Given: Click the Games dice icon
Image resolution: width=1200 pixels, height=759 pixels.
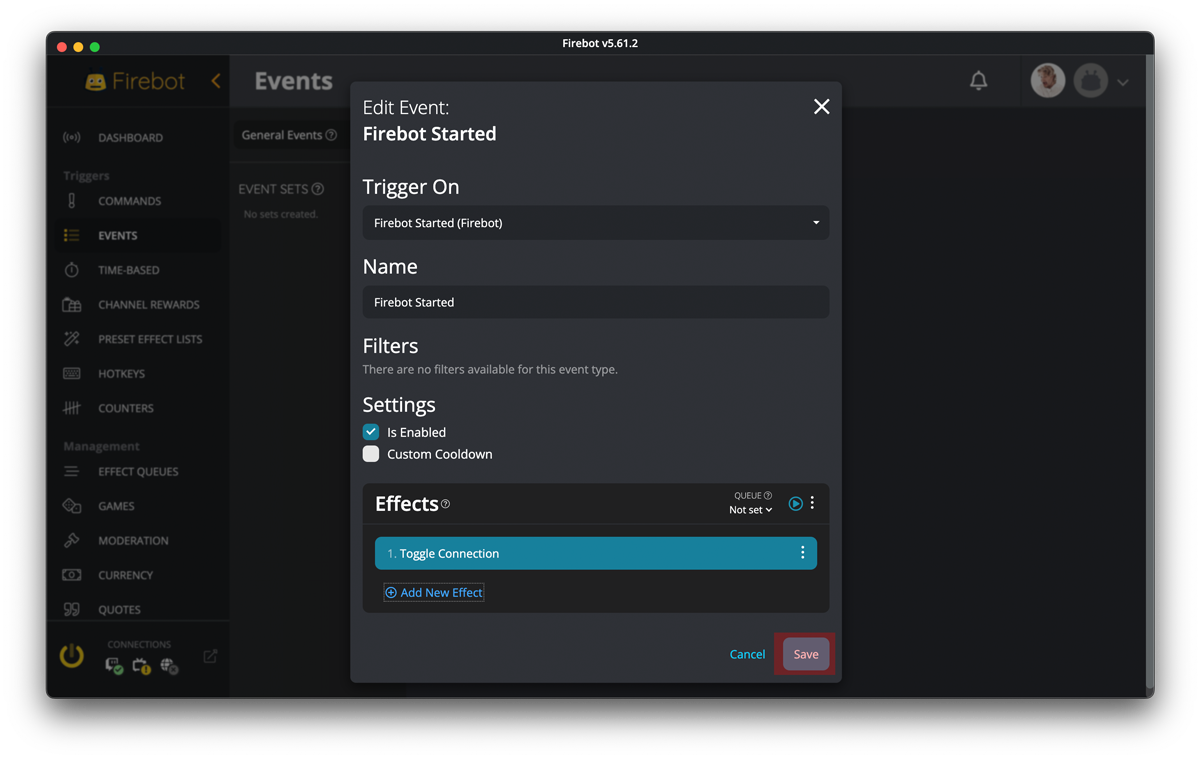Looking at the screenshot, I should pyautogui.click(x=71, y=506).
